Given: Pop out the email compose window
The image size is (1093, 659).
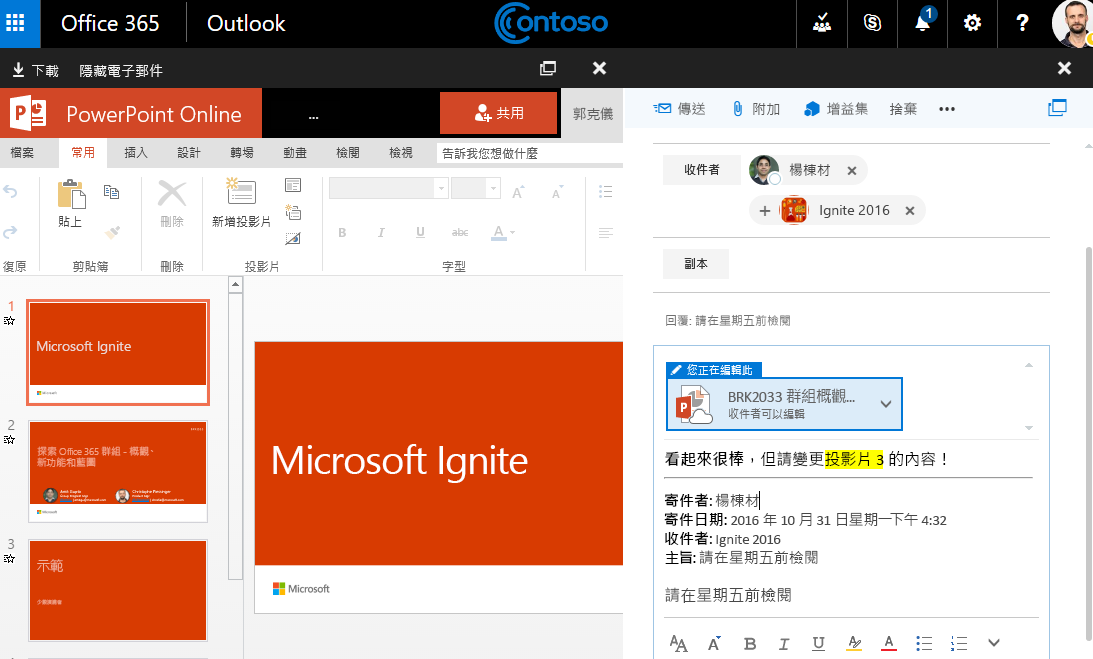Looking at the screenshot, I should pyautogui.click(x=1057, y=107).
